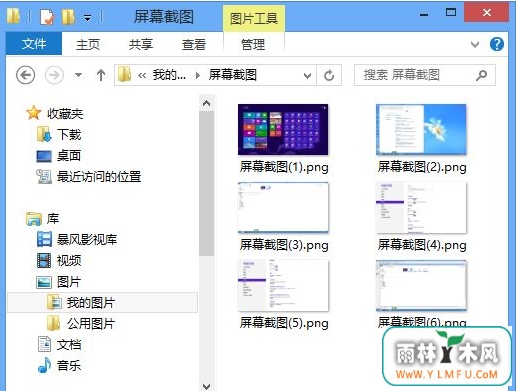Open 桌面 in favorites

(69, 156)
